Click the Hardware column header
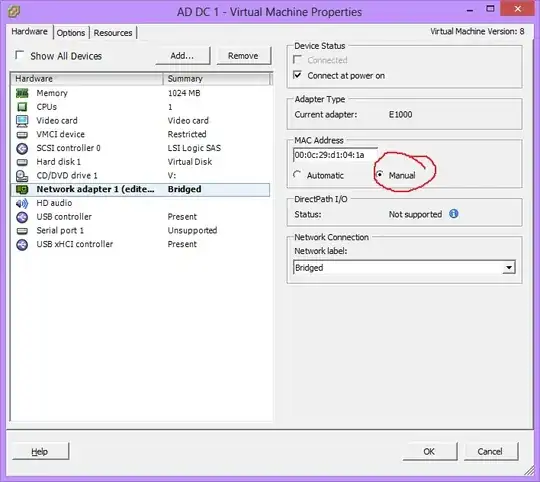 tap(87, 79)
